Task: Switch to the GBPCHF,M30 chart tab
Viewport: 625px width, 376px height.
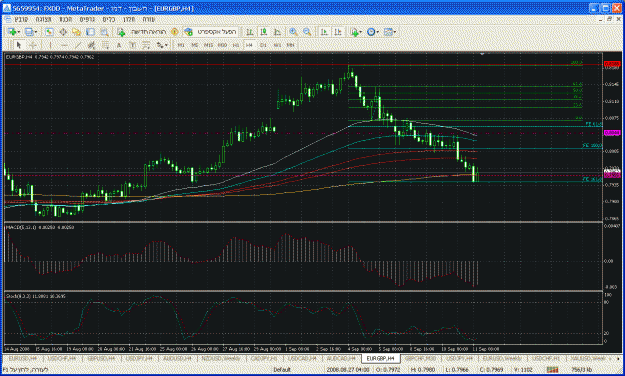Action: point(420,358)
